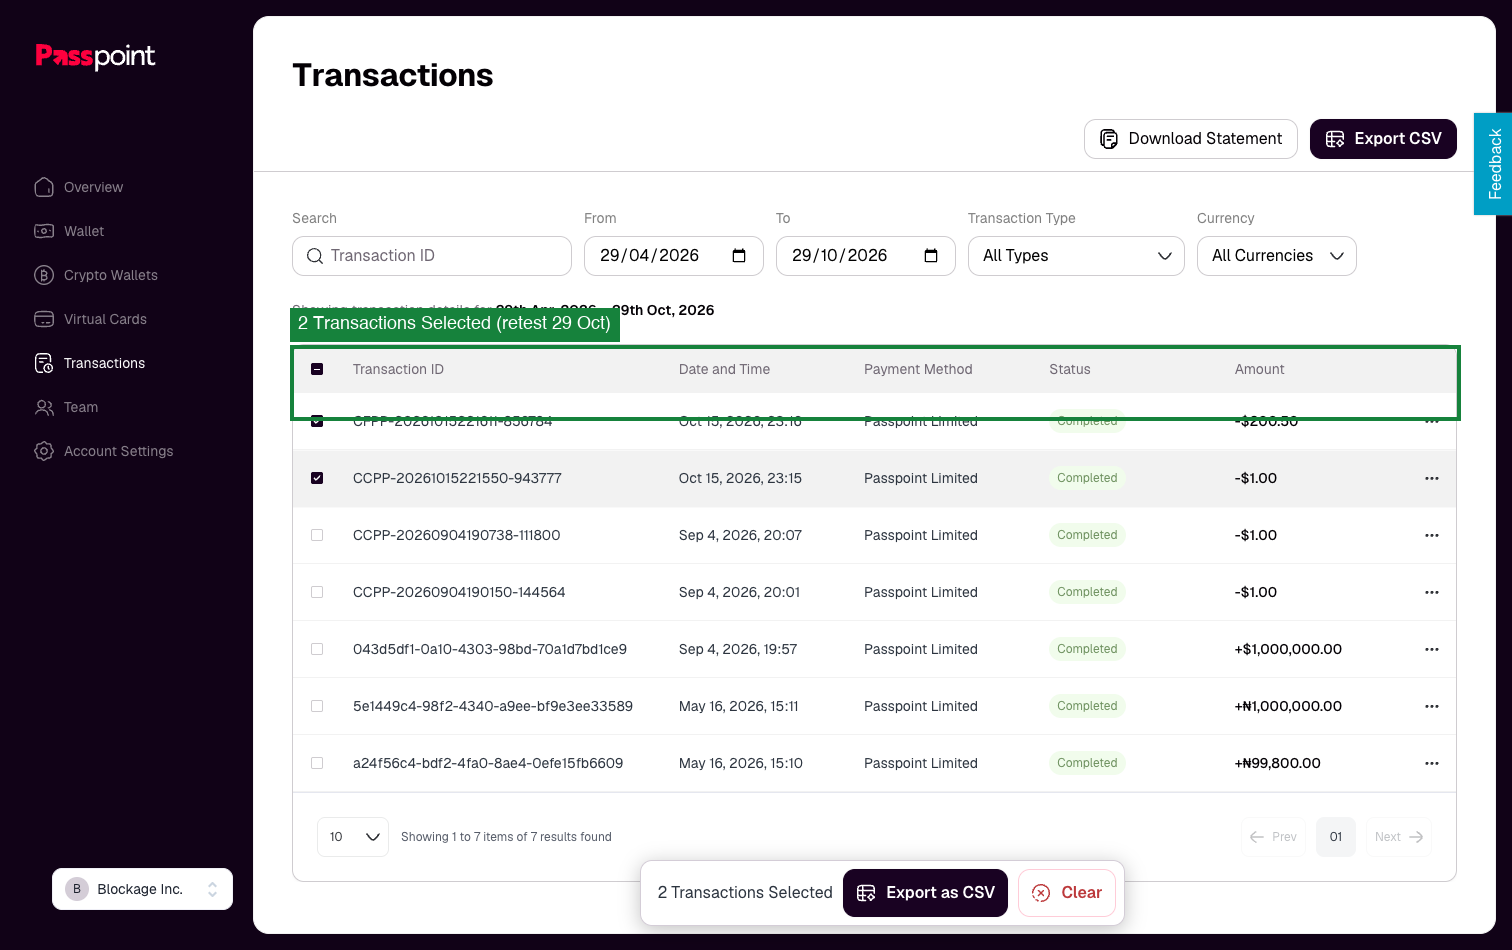The width and height of the screenshot is (1512, 950).
Task: Open the Feedback side tab
Action: (x=1493, y=164)
